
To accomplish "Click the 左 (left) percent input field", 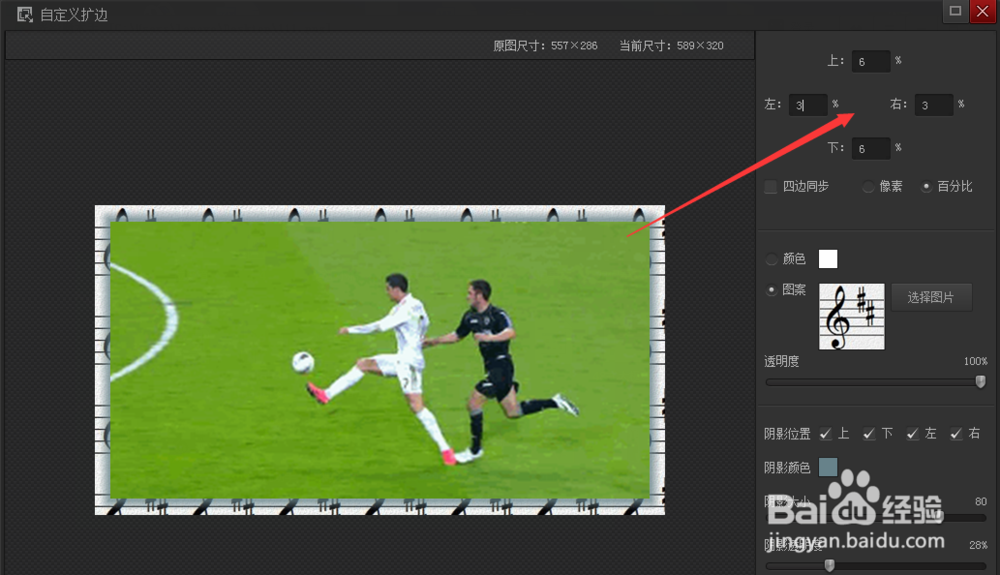I will [808, 105].
